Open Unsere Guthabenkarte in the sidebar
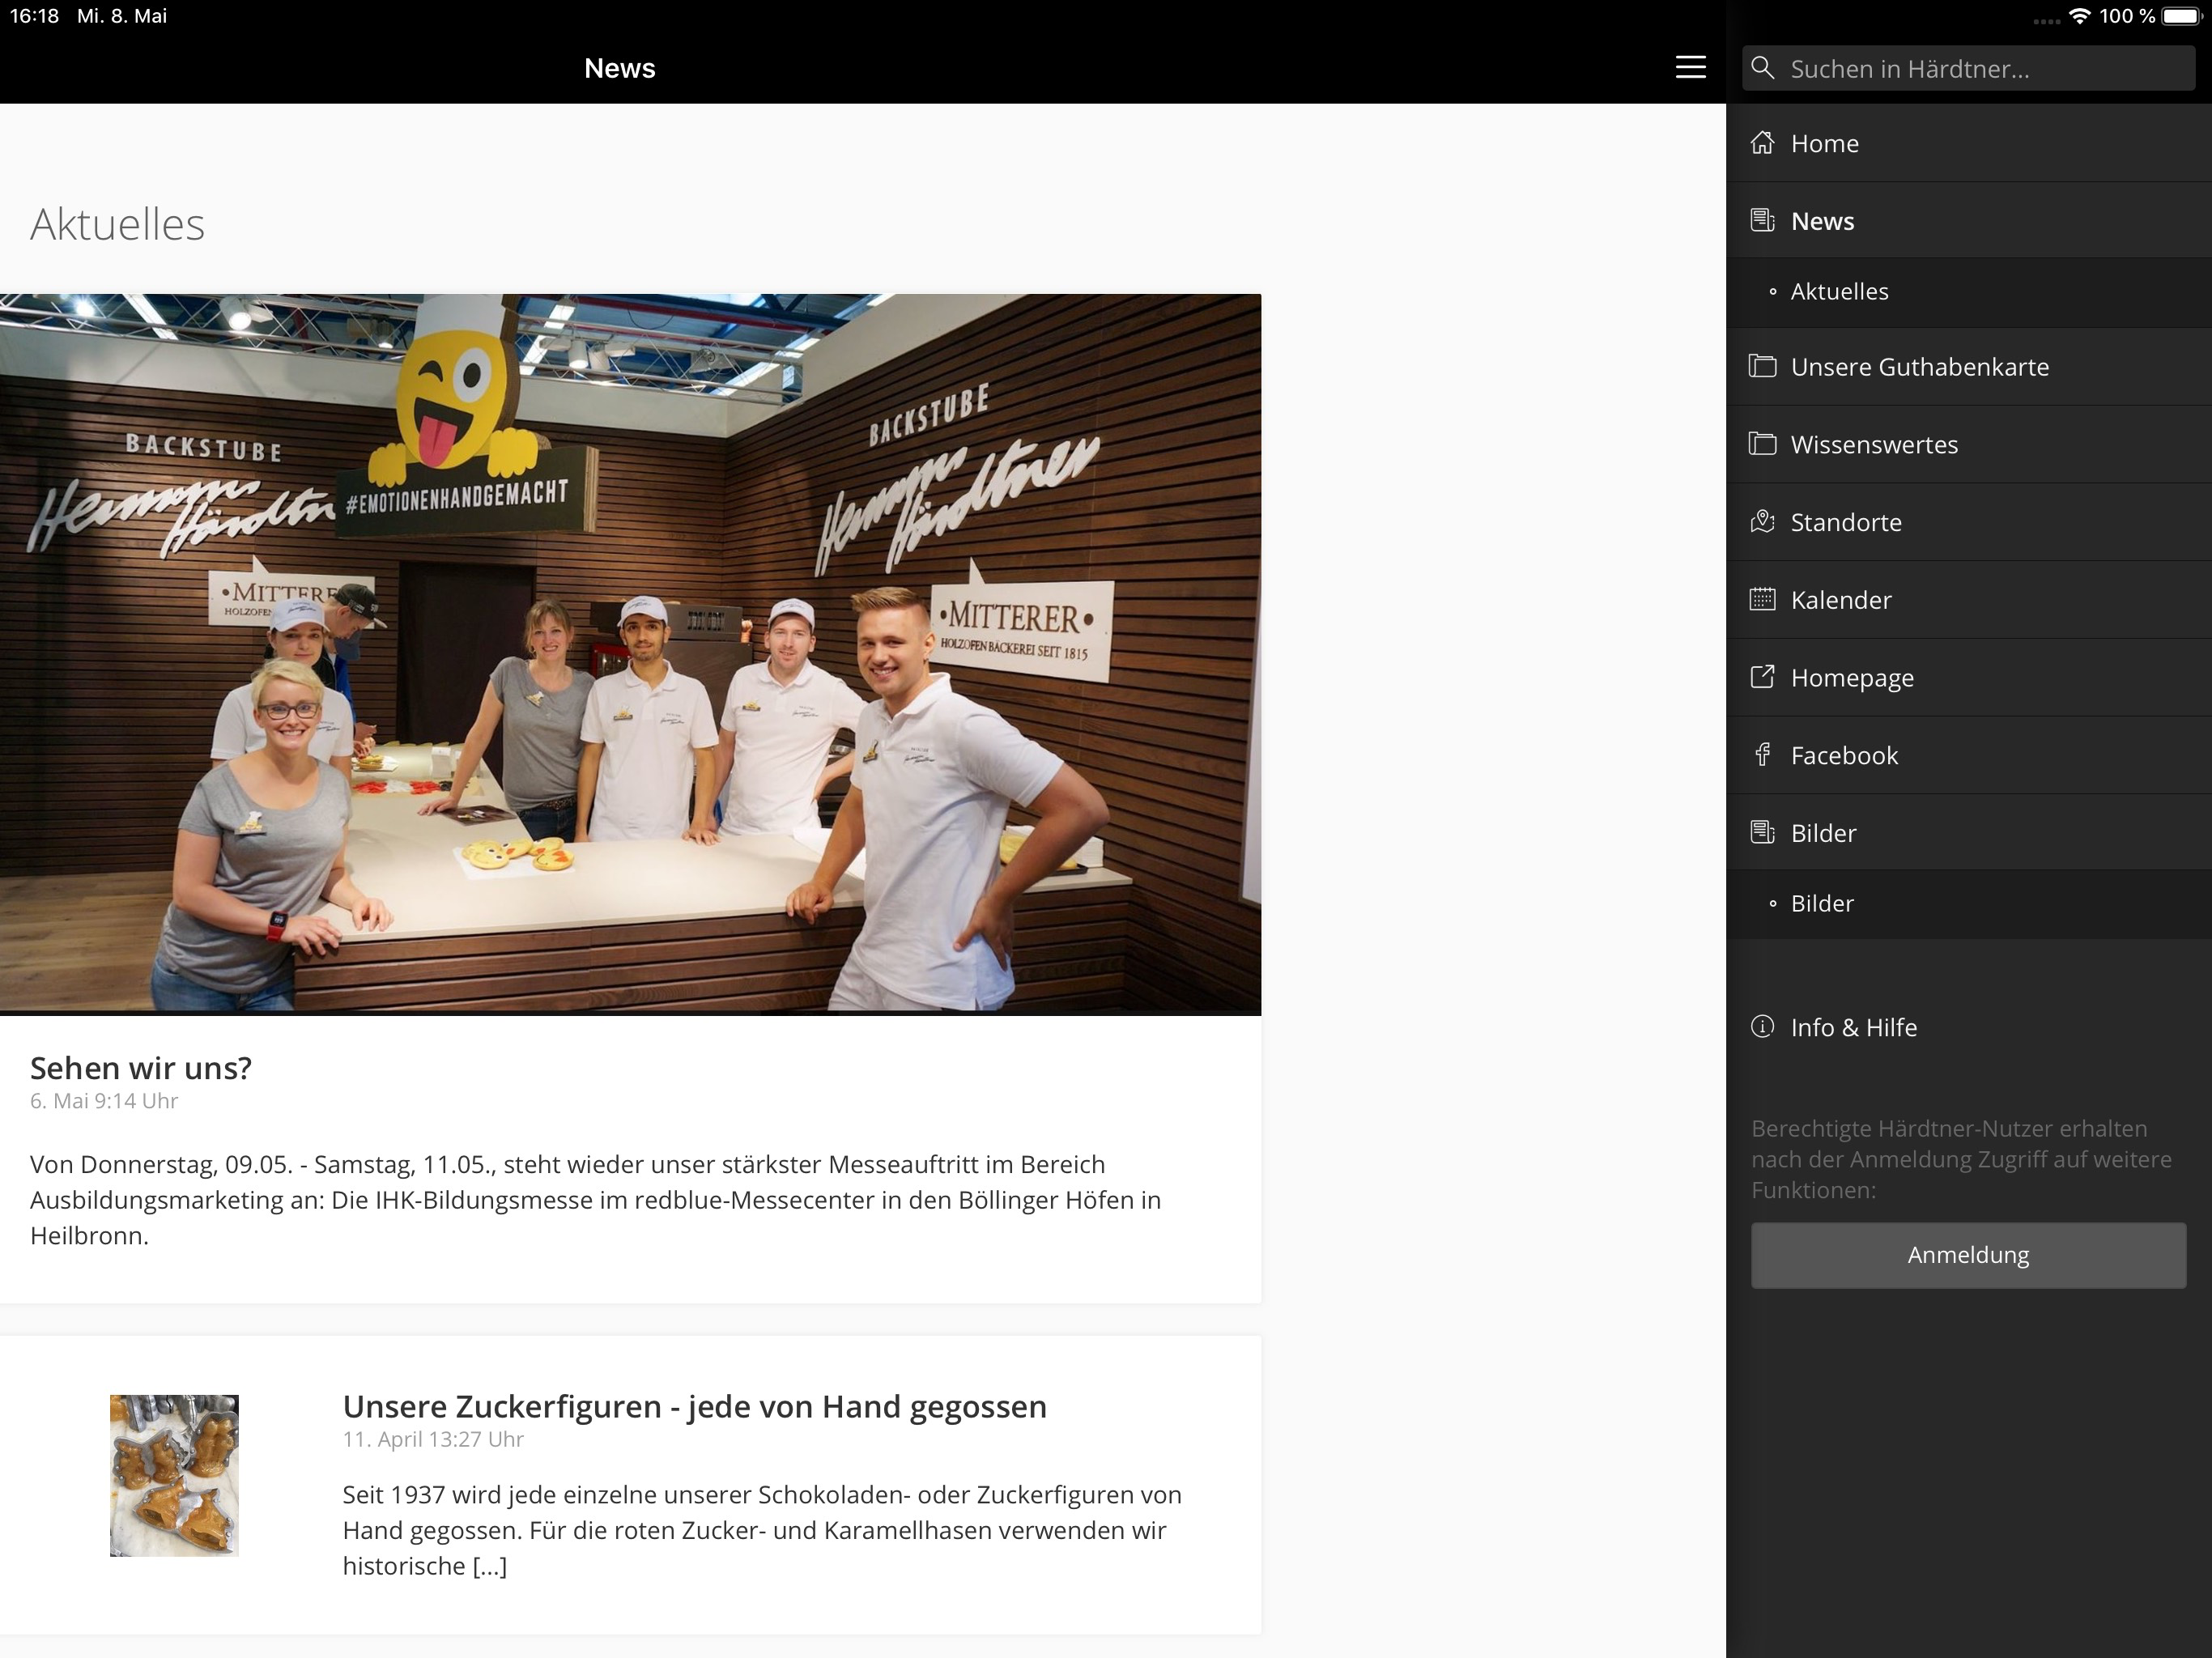 (x=1969, y=367)
